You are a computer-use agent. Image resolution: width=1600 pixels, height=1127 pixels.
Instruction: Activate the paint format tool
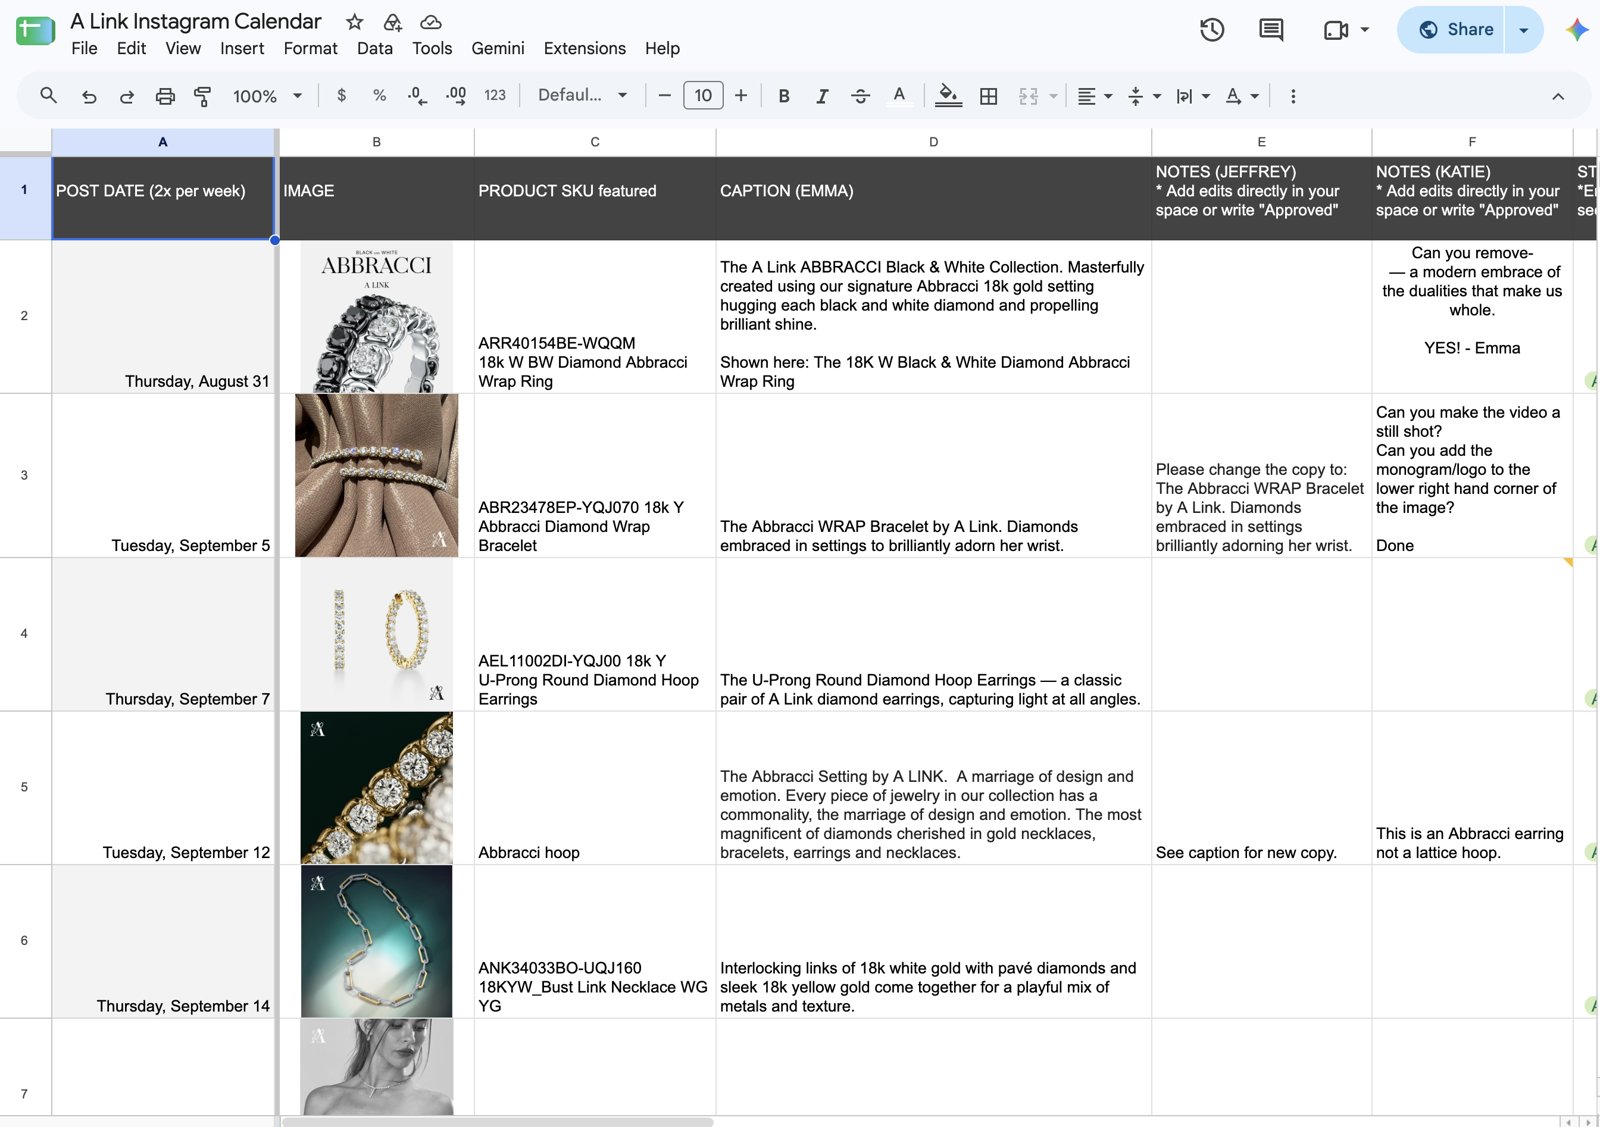[x=203, y=96]
